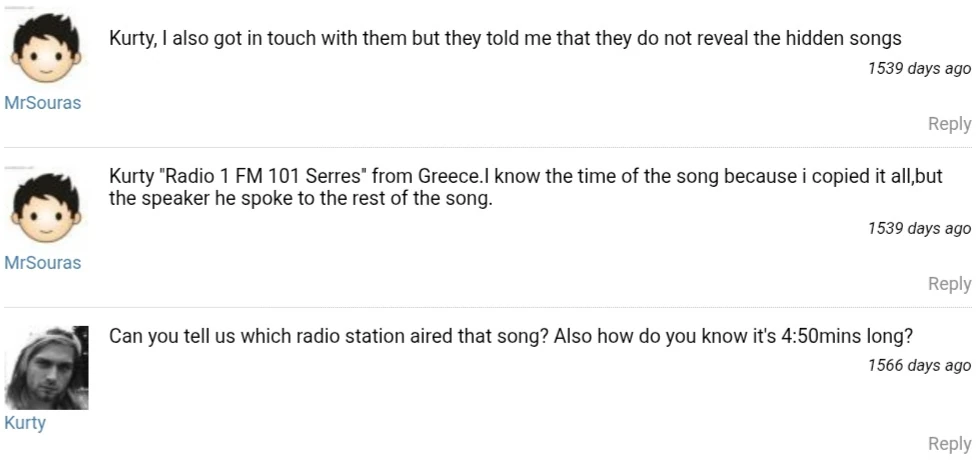Click the separator line above the Radio 1 FM comment
This screenshot has height=460, width=979.
coord(489,148)
